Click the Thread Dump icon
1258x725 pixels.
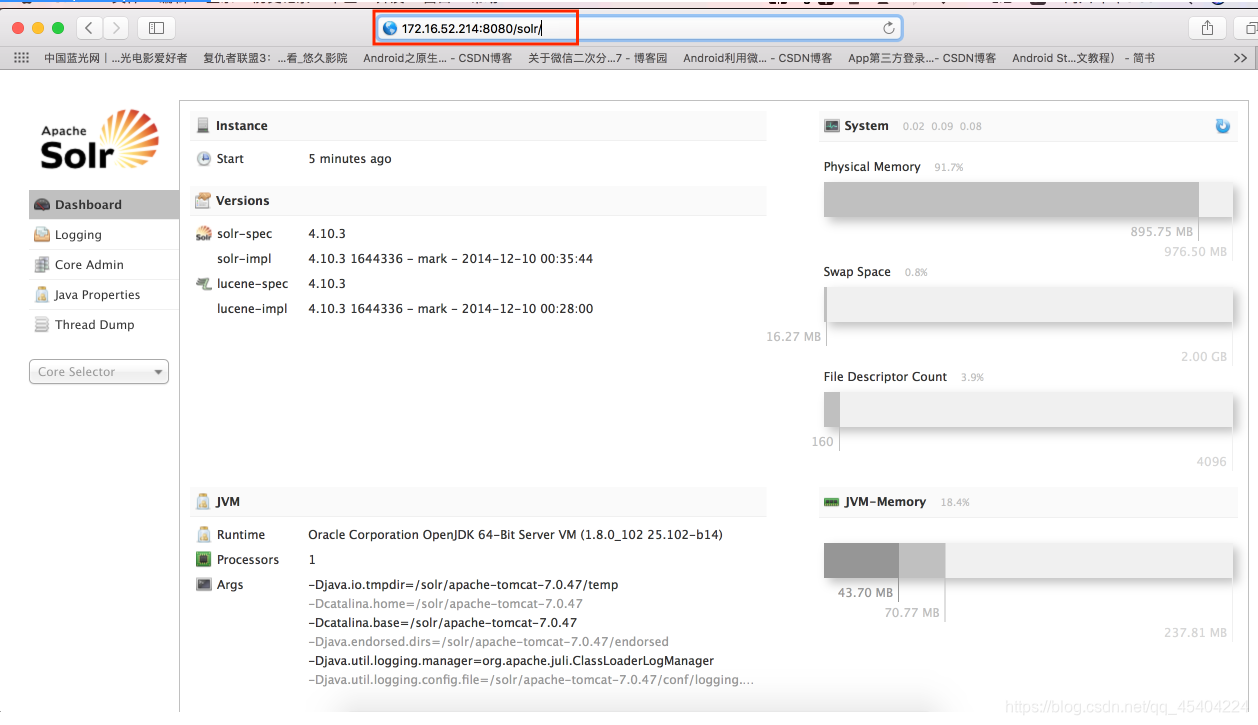(x=42, y=324)
